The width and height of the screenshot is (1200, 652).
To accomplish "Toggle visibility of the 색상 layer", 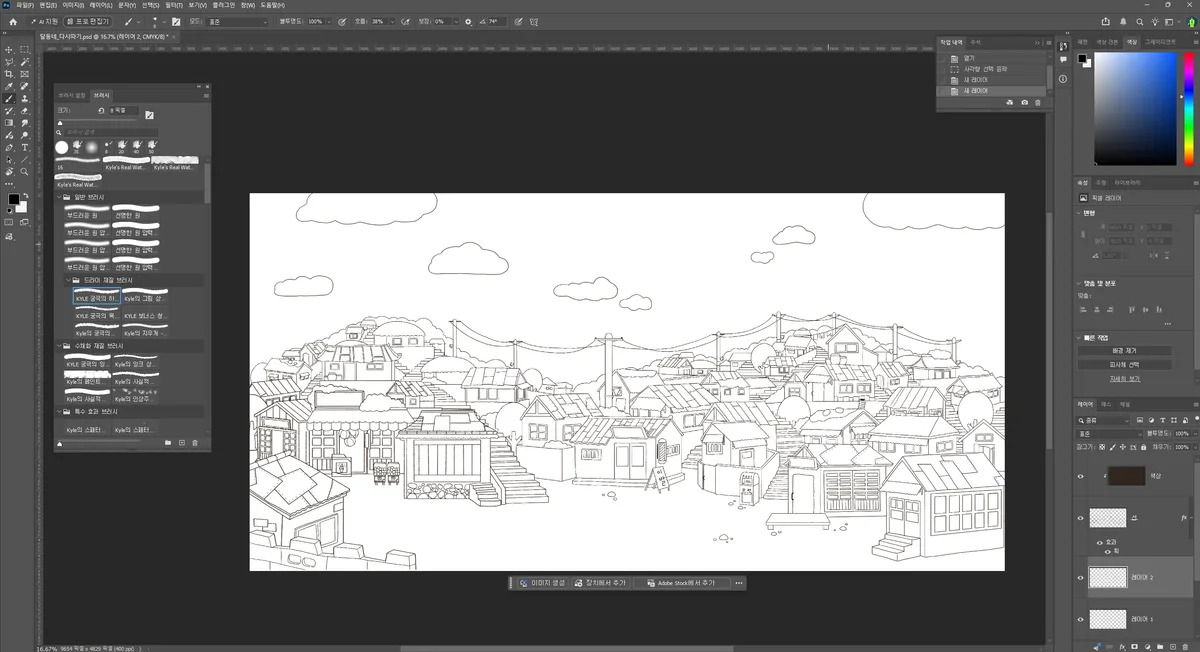I will 1080,476.
